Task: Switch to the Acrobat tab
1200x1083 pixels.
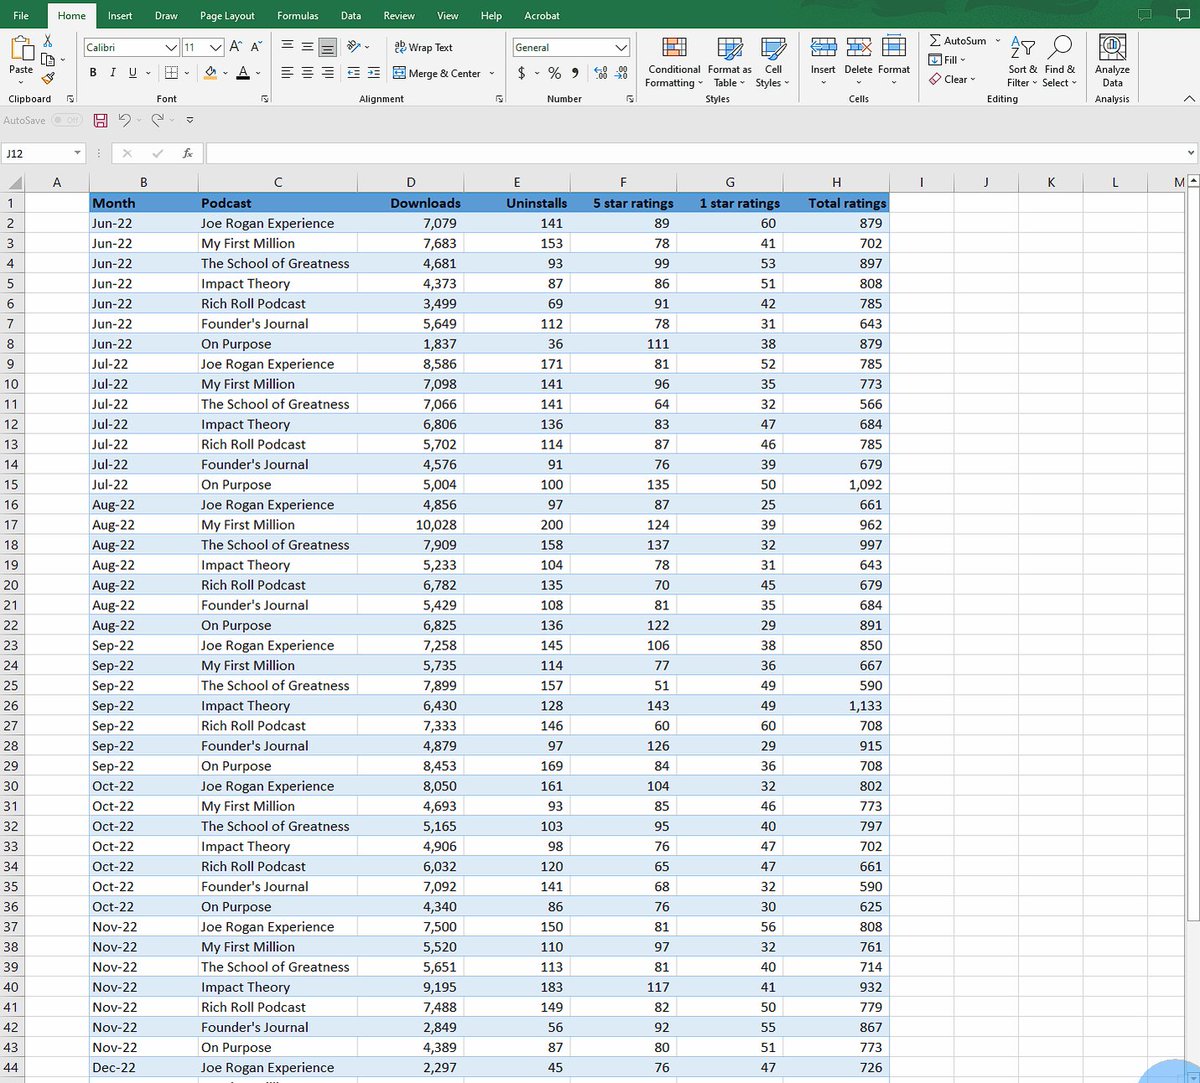Action: [542, 15]
